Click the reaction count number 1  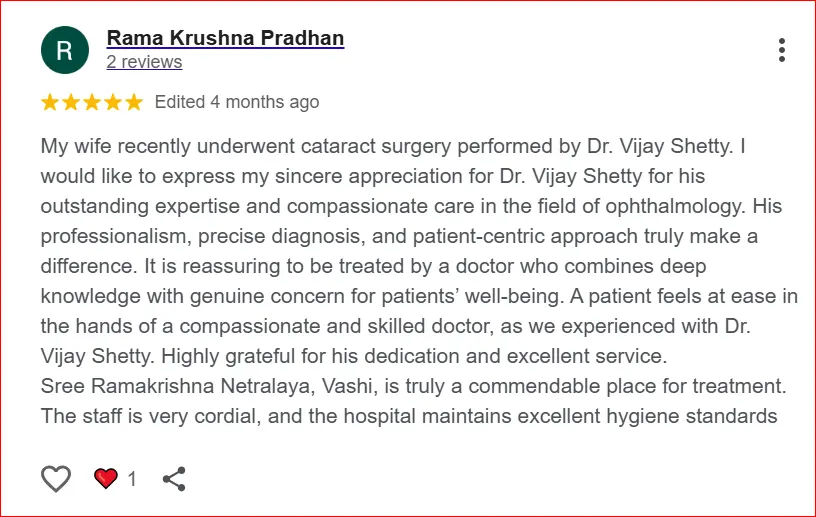pos(132,479)
